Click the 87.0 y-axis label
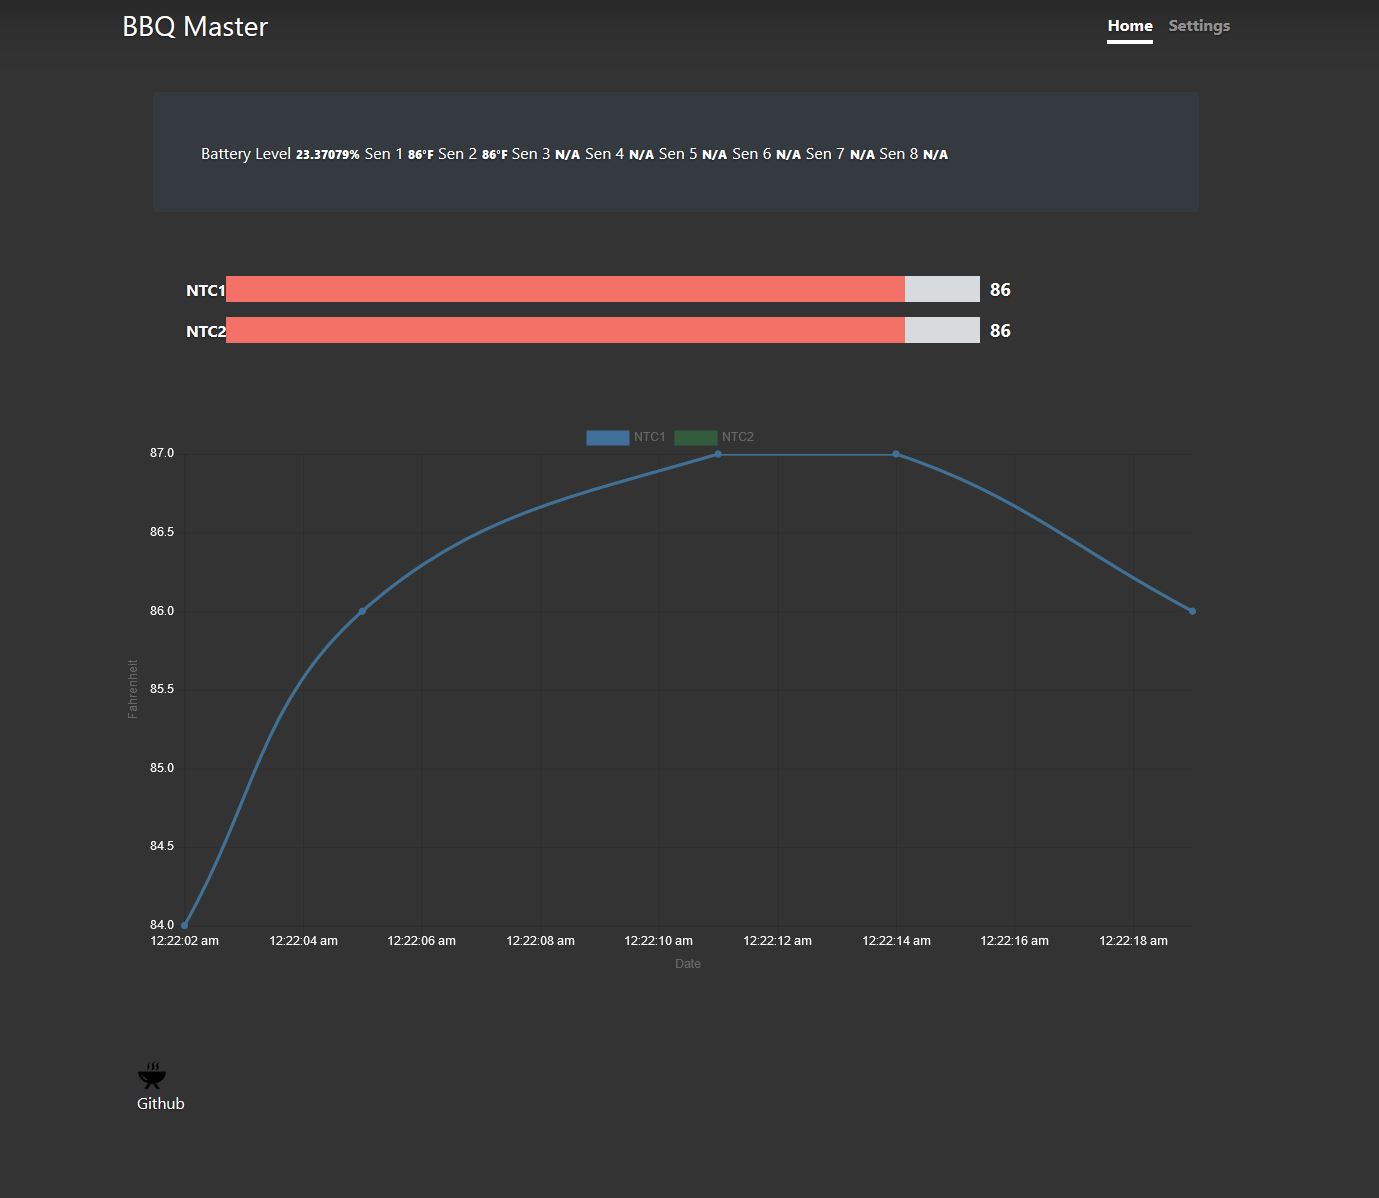Screen dimensions: 1379x1198 [162, 454]
